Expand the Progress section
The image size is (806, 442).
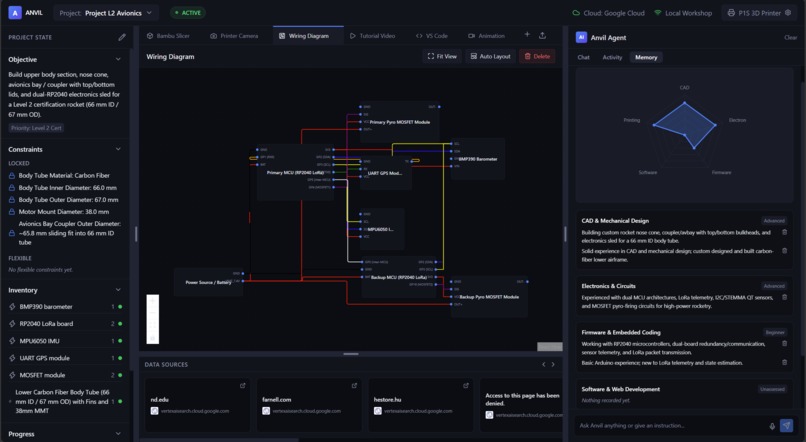tap(118, 434)
